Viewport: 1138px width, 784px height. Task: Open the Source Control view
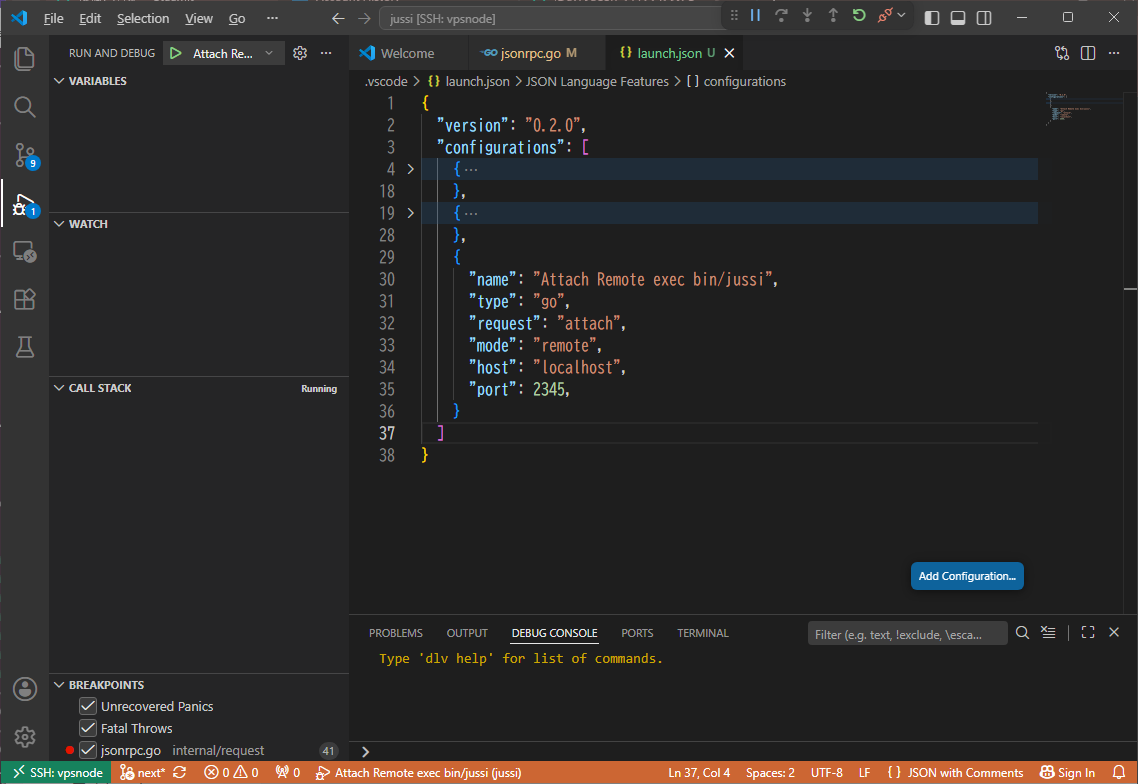[25, 155]
